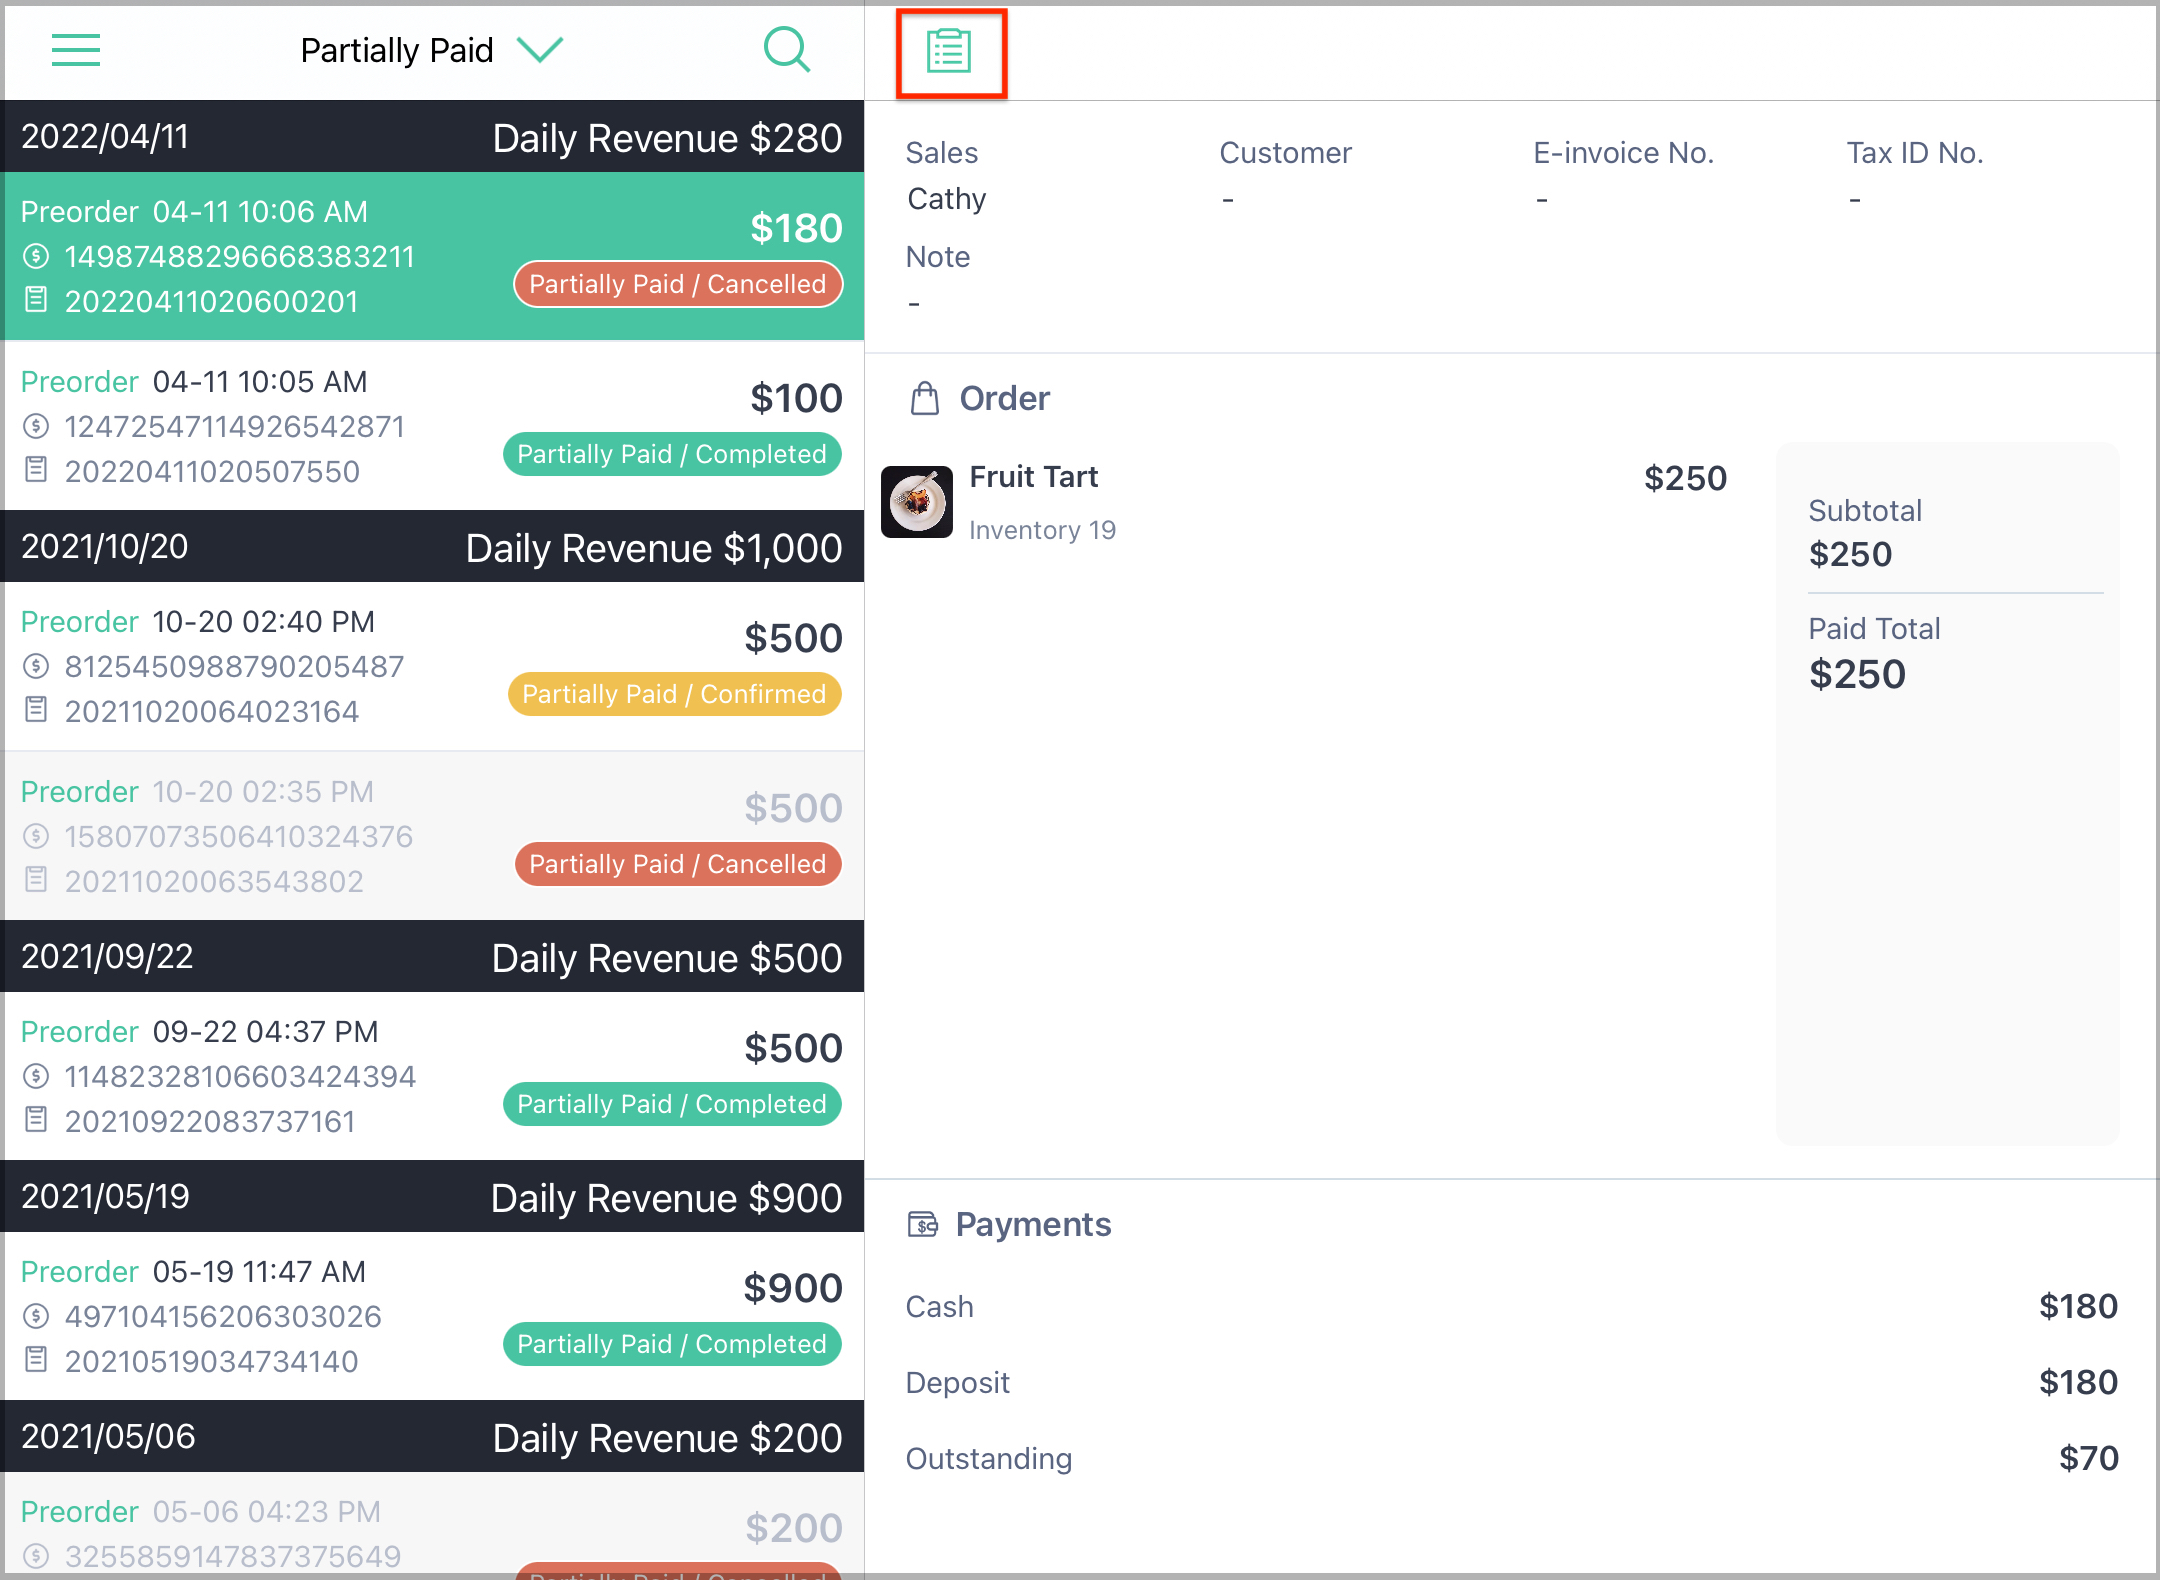Image resolution: width=2160 pixels, height=1580 pixels.
Task: Click order number 20211020064023164
Action: tap(211, 712)
